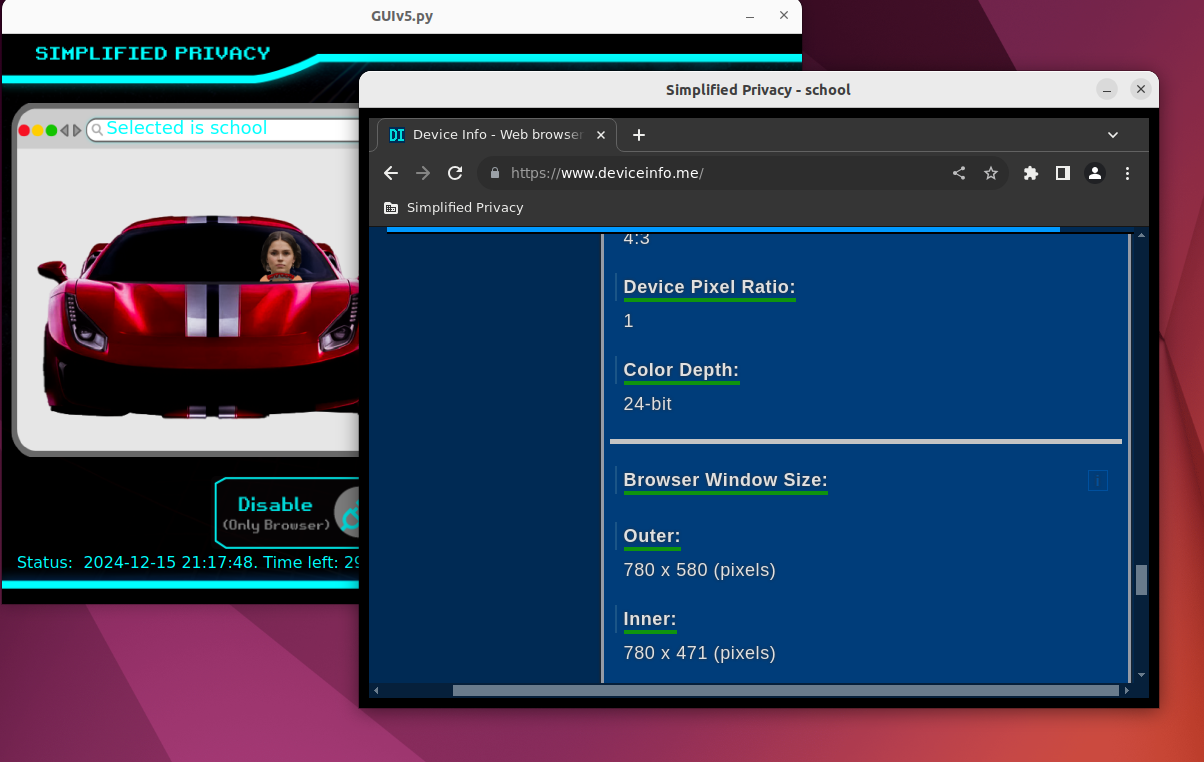The image size is (1204, 762).
Task: Open the profile avatar menu
Action: click(x=1095, y=173)
